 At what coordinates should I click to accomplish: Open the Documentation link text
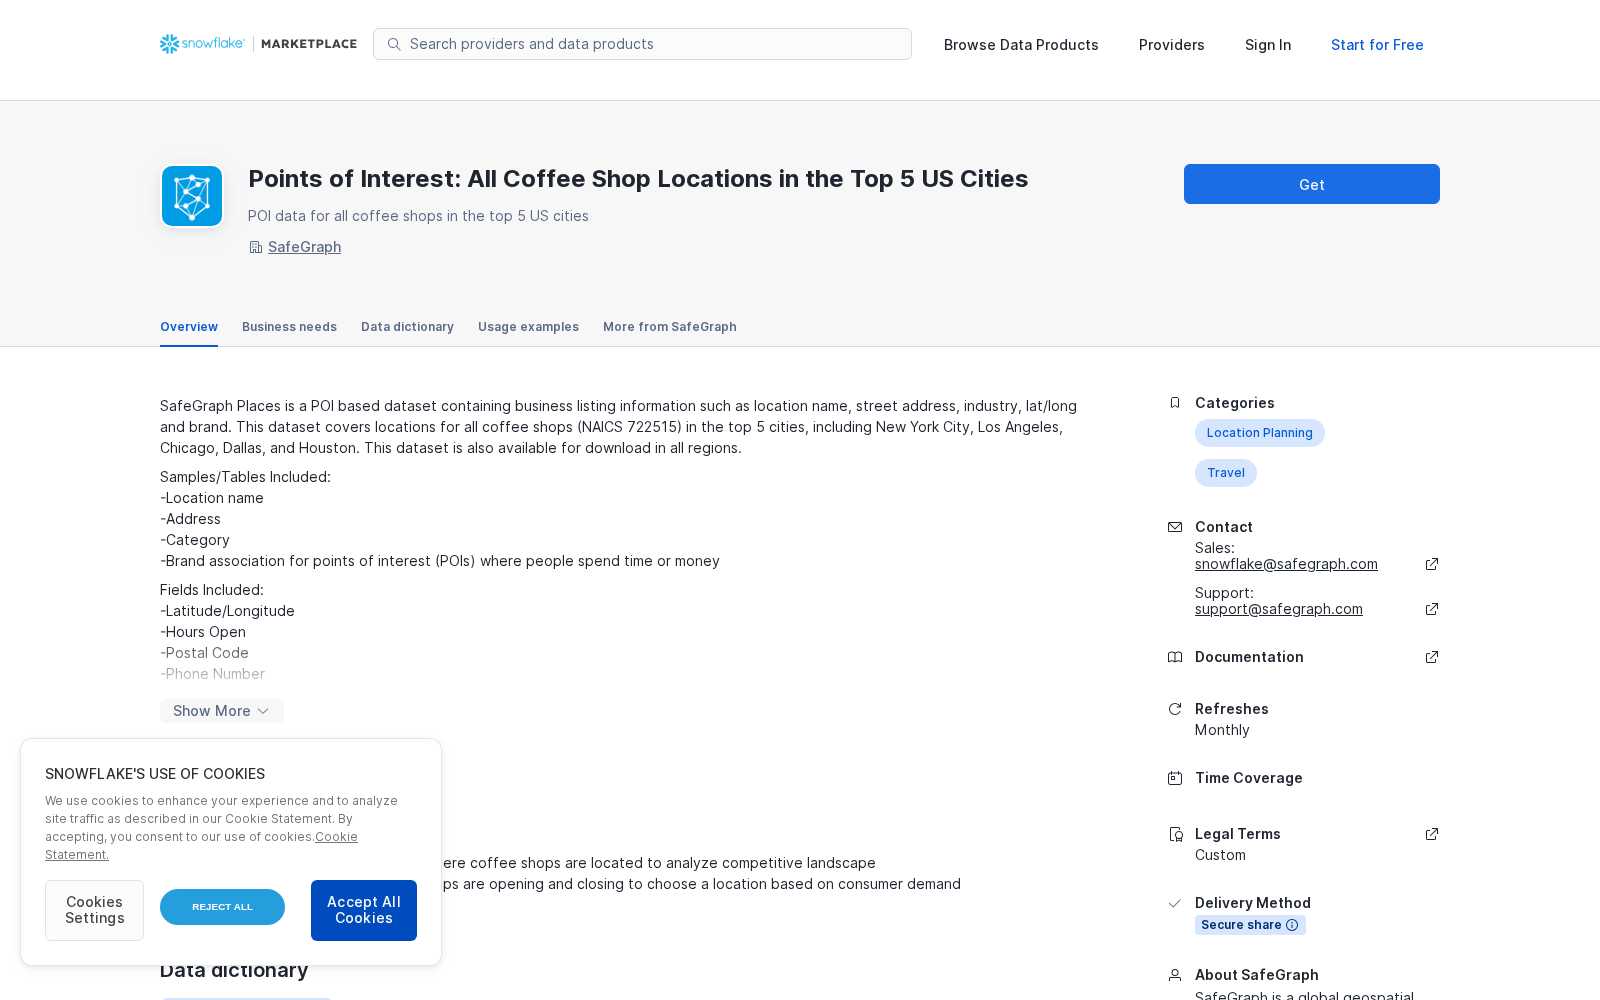tap(1249, 657)
